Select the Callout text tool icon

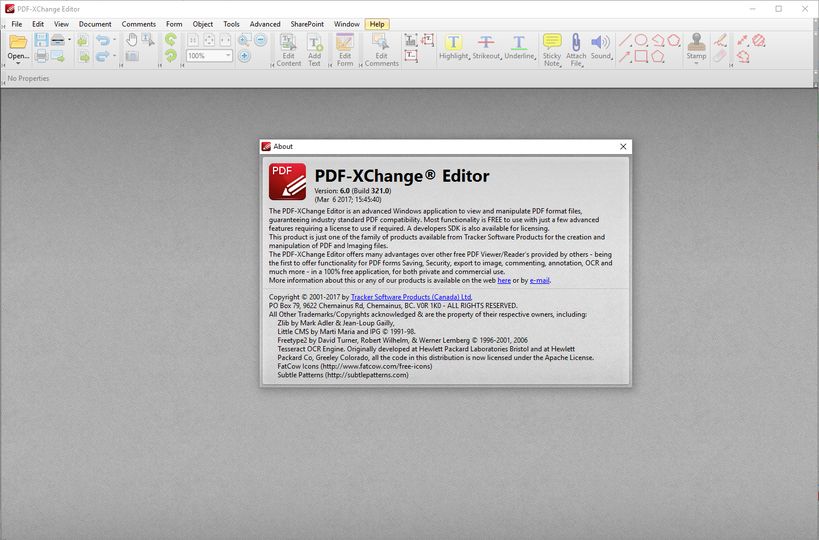[x=428, y=40]
